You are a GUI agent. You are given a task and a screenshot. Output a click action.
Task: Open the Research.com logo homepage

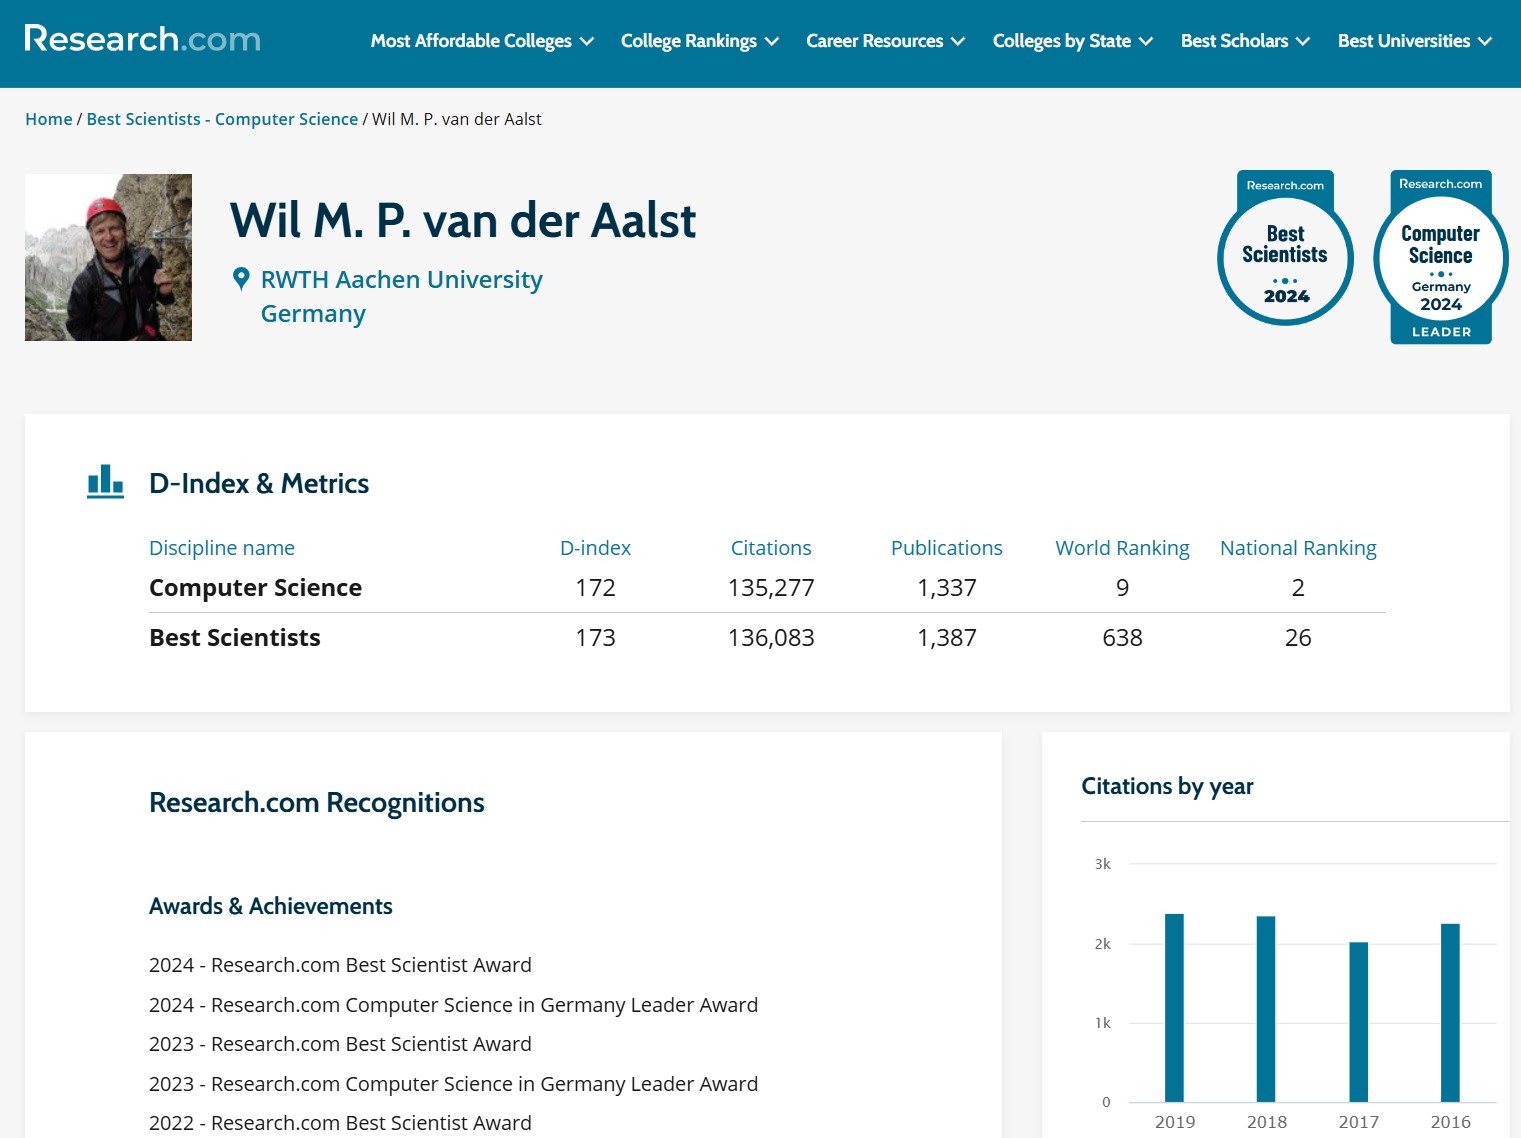point(142,39)
